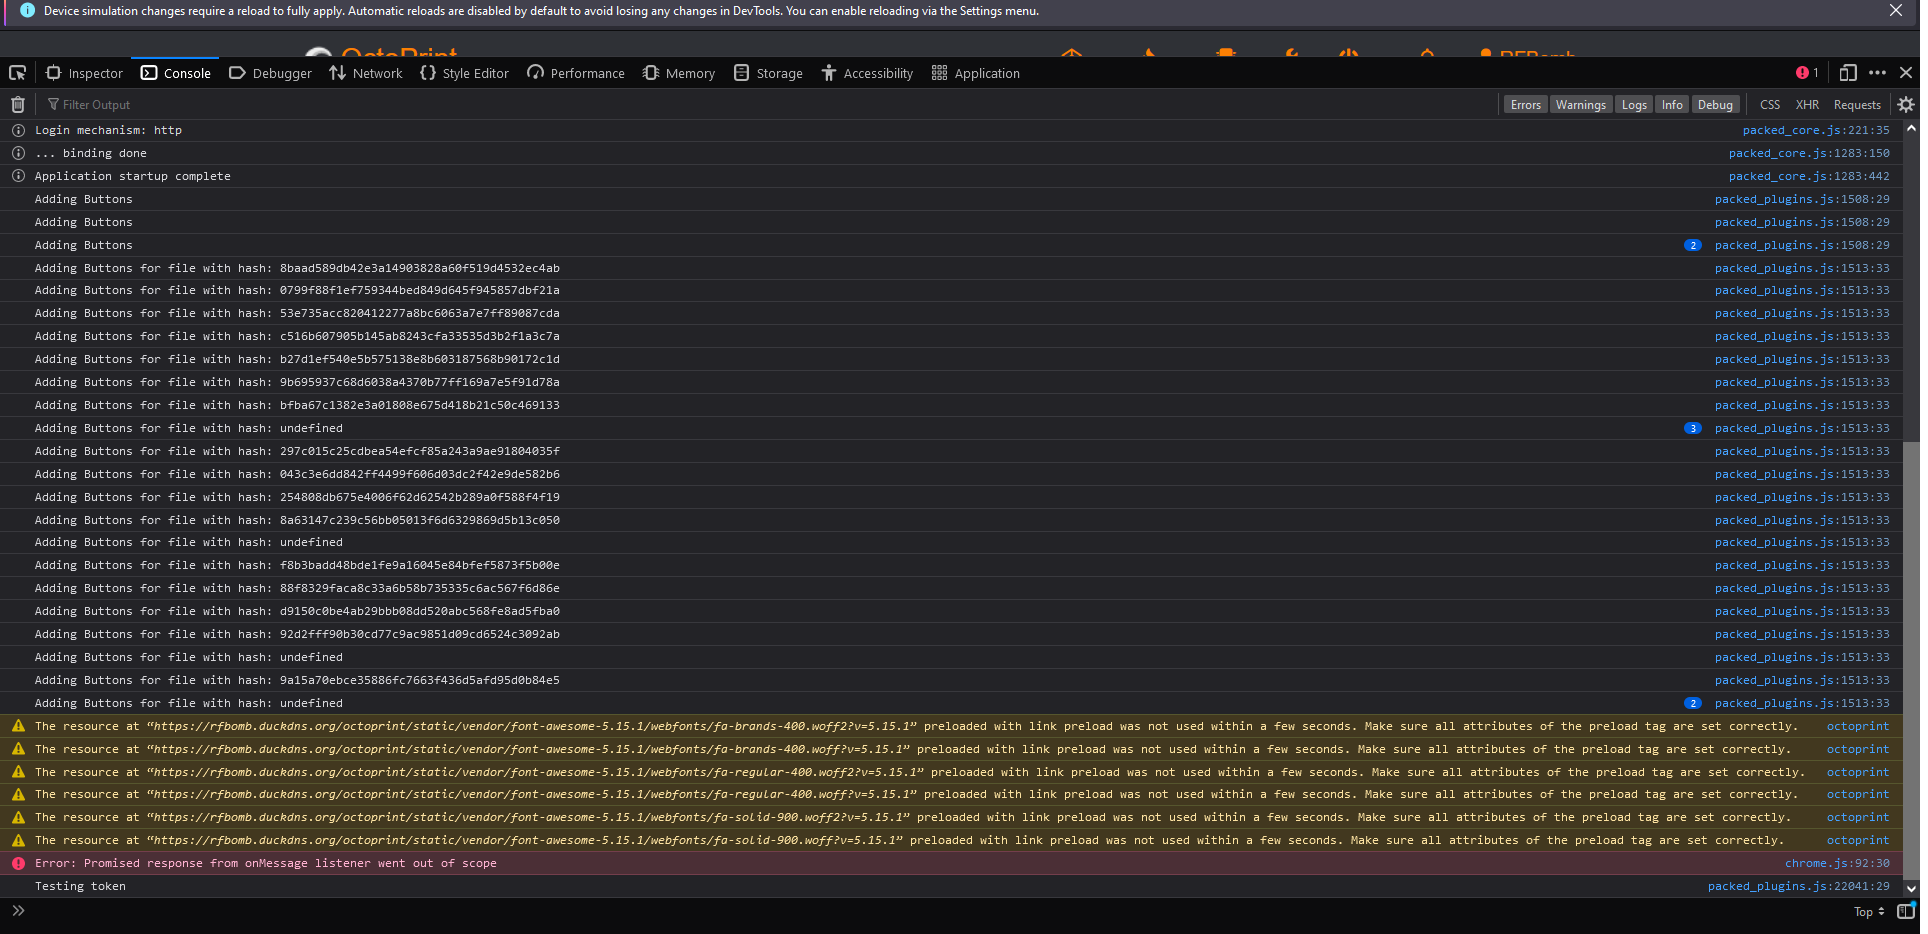Clear console output with trash icon
Image resolution: width=1928 pixels, height=934 pixels.
click(18, 104)
